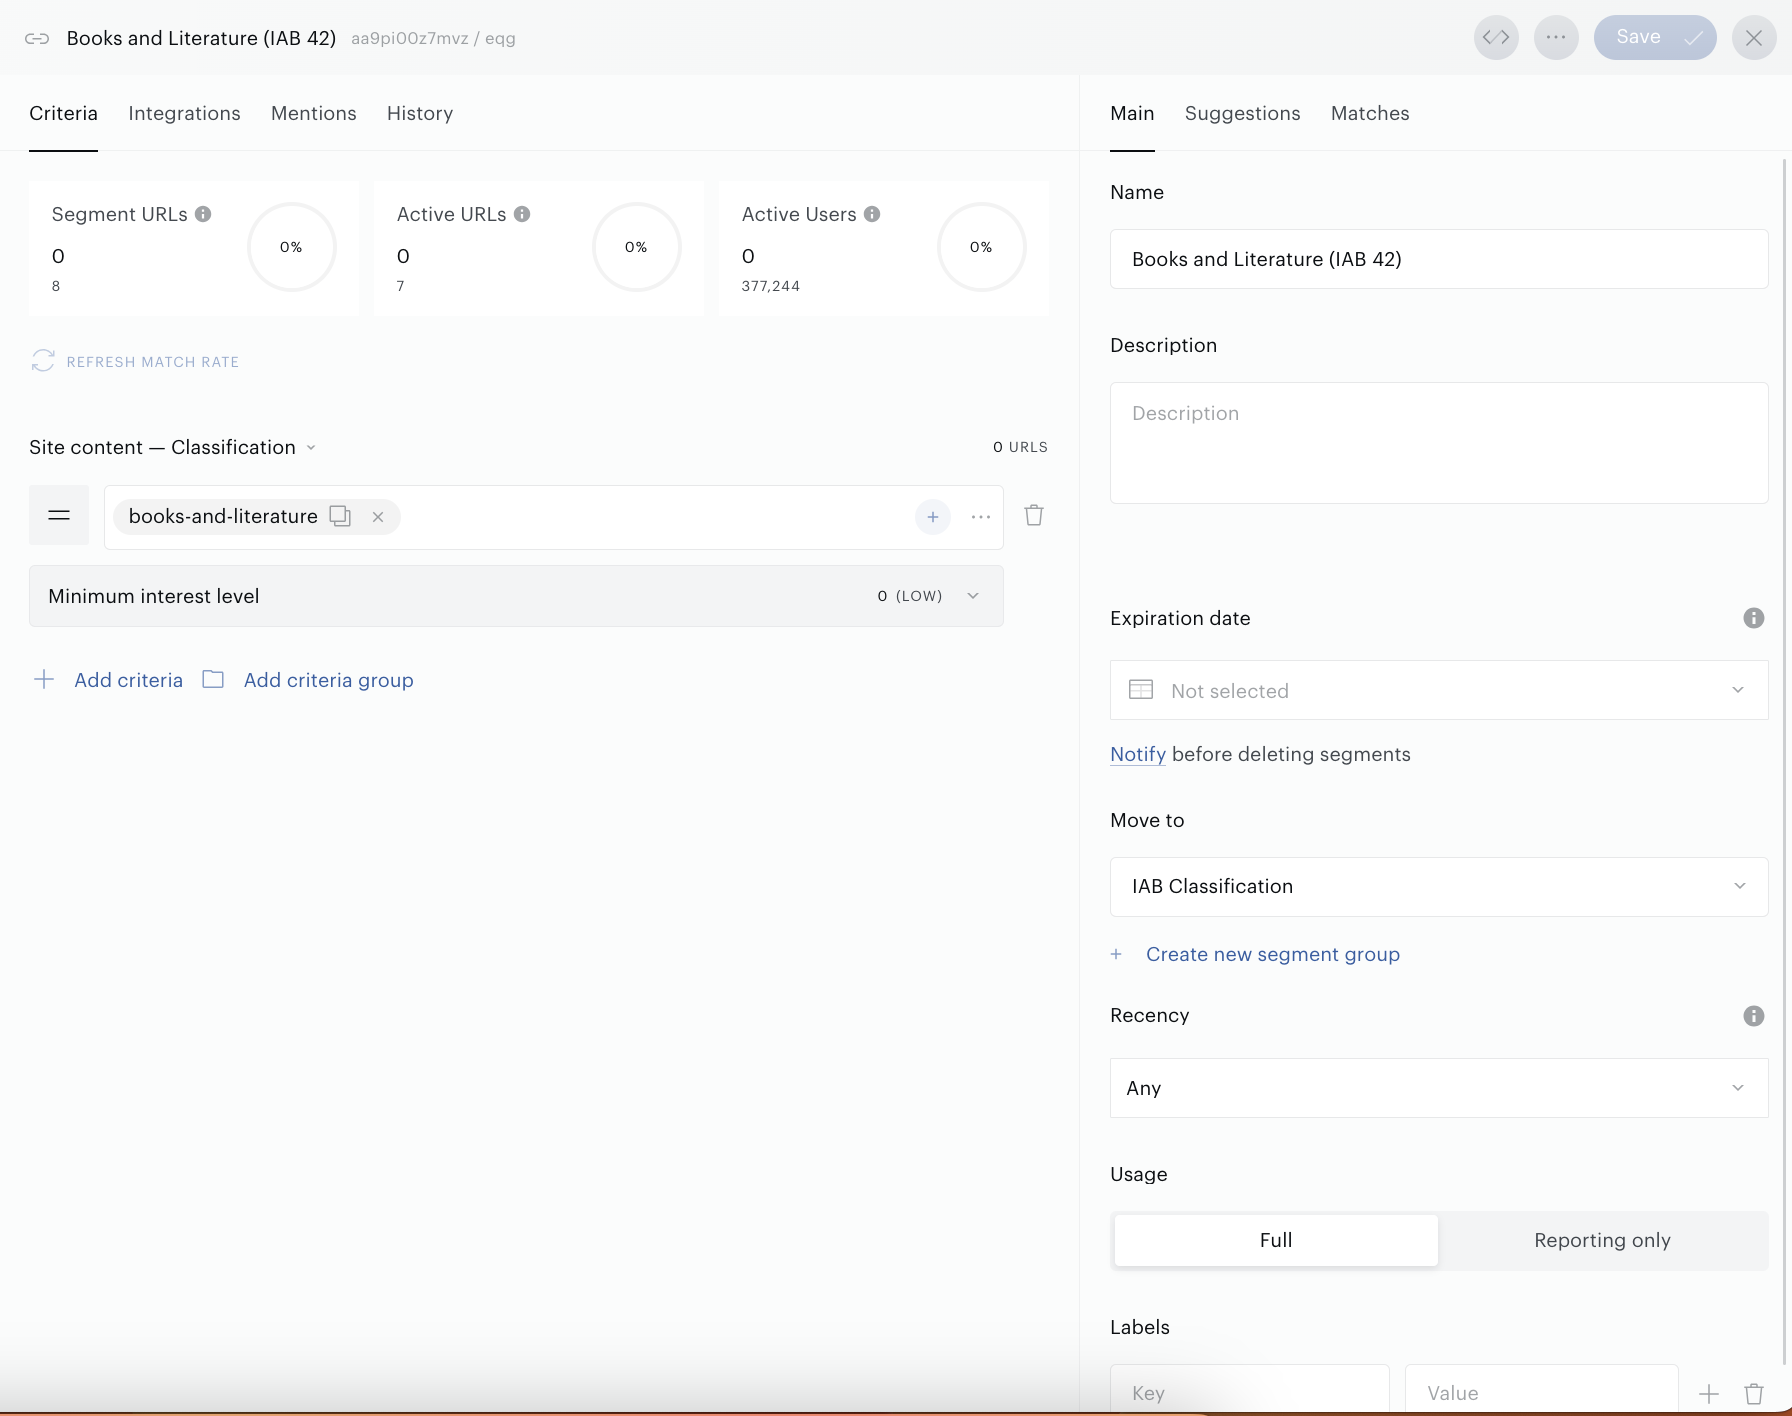Copy the books-and-literature tag
The image size is (1792, 1416).
[x=340, y=516]
